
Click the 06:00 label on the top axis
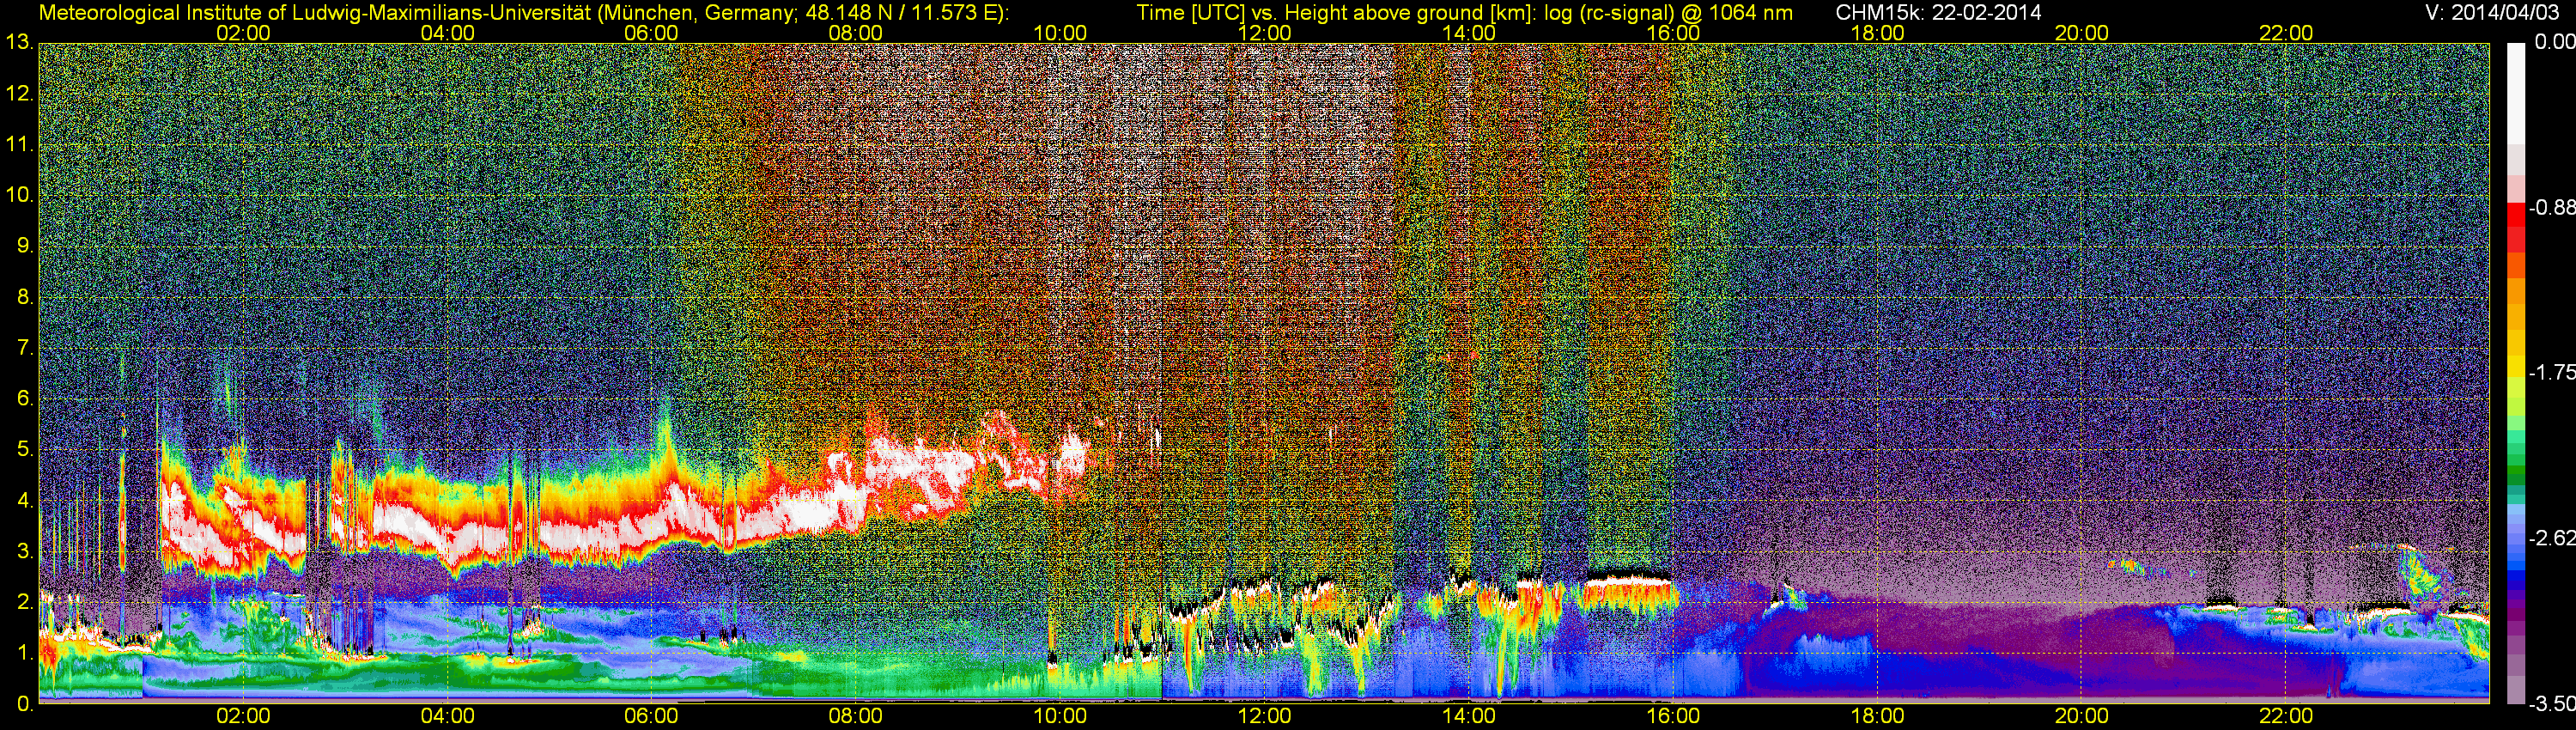tap(651, 33)
